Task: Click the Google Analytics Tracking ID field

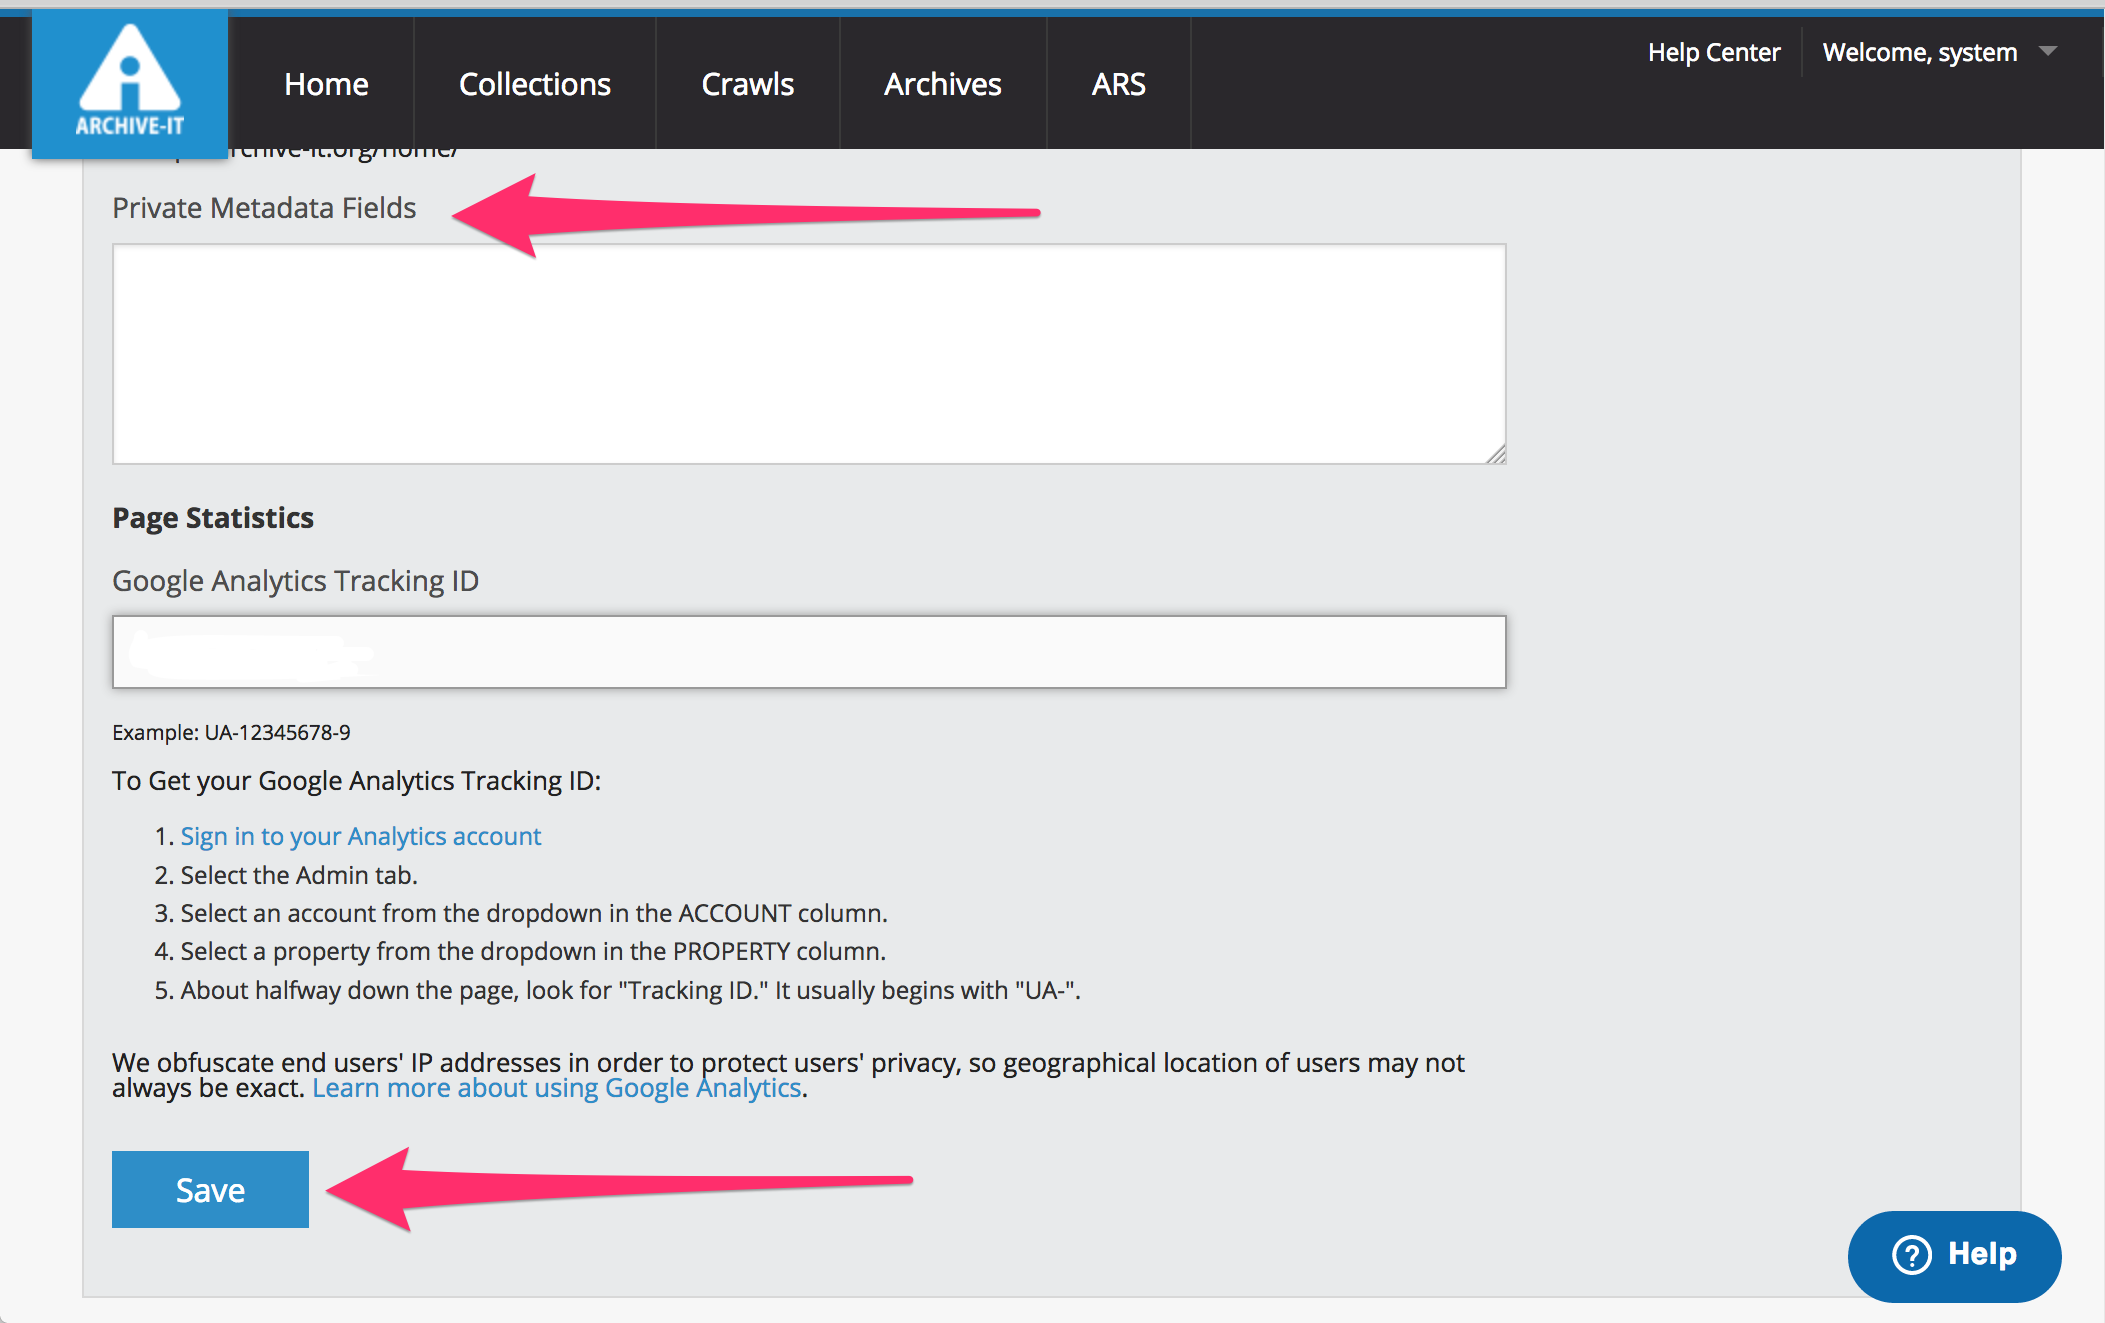Action: tap(808, 652)
